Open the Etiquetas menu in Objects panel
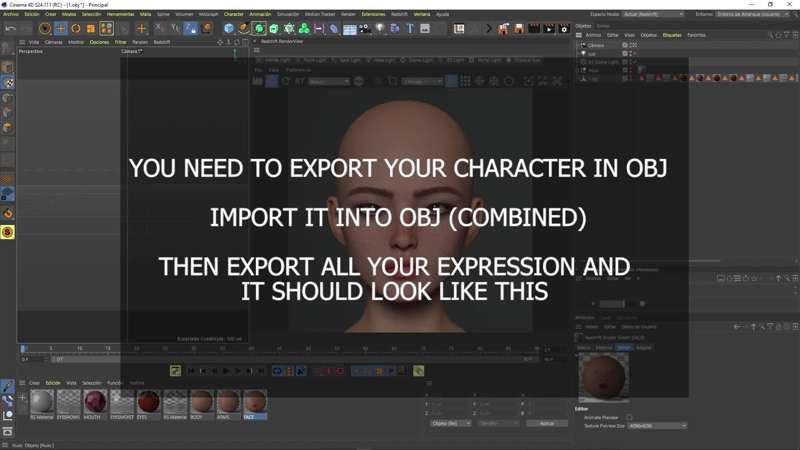 click(x=672, y=35)
